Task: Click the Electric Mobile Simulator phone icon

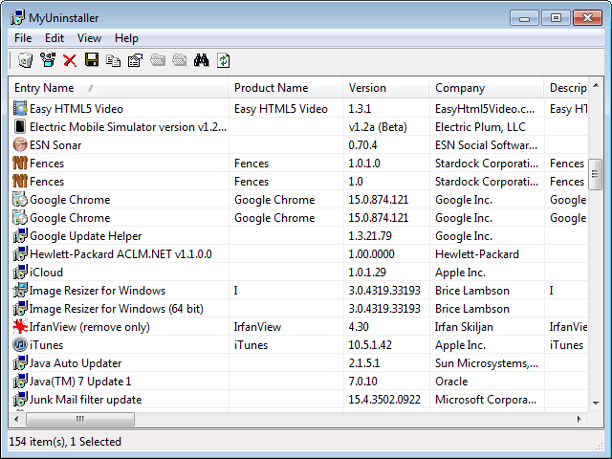Action: [20, 126]
